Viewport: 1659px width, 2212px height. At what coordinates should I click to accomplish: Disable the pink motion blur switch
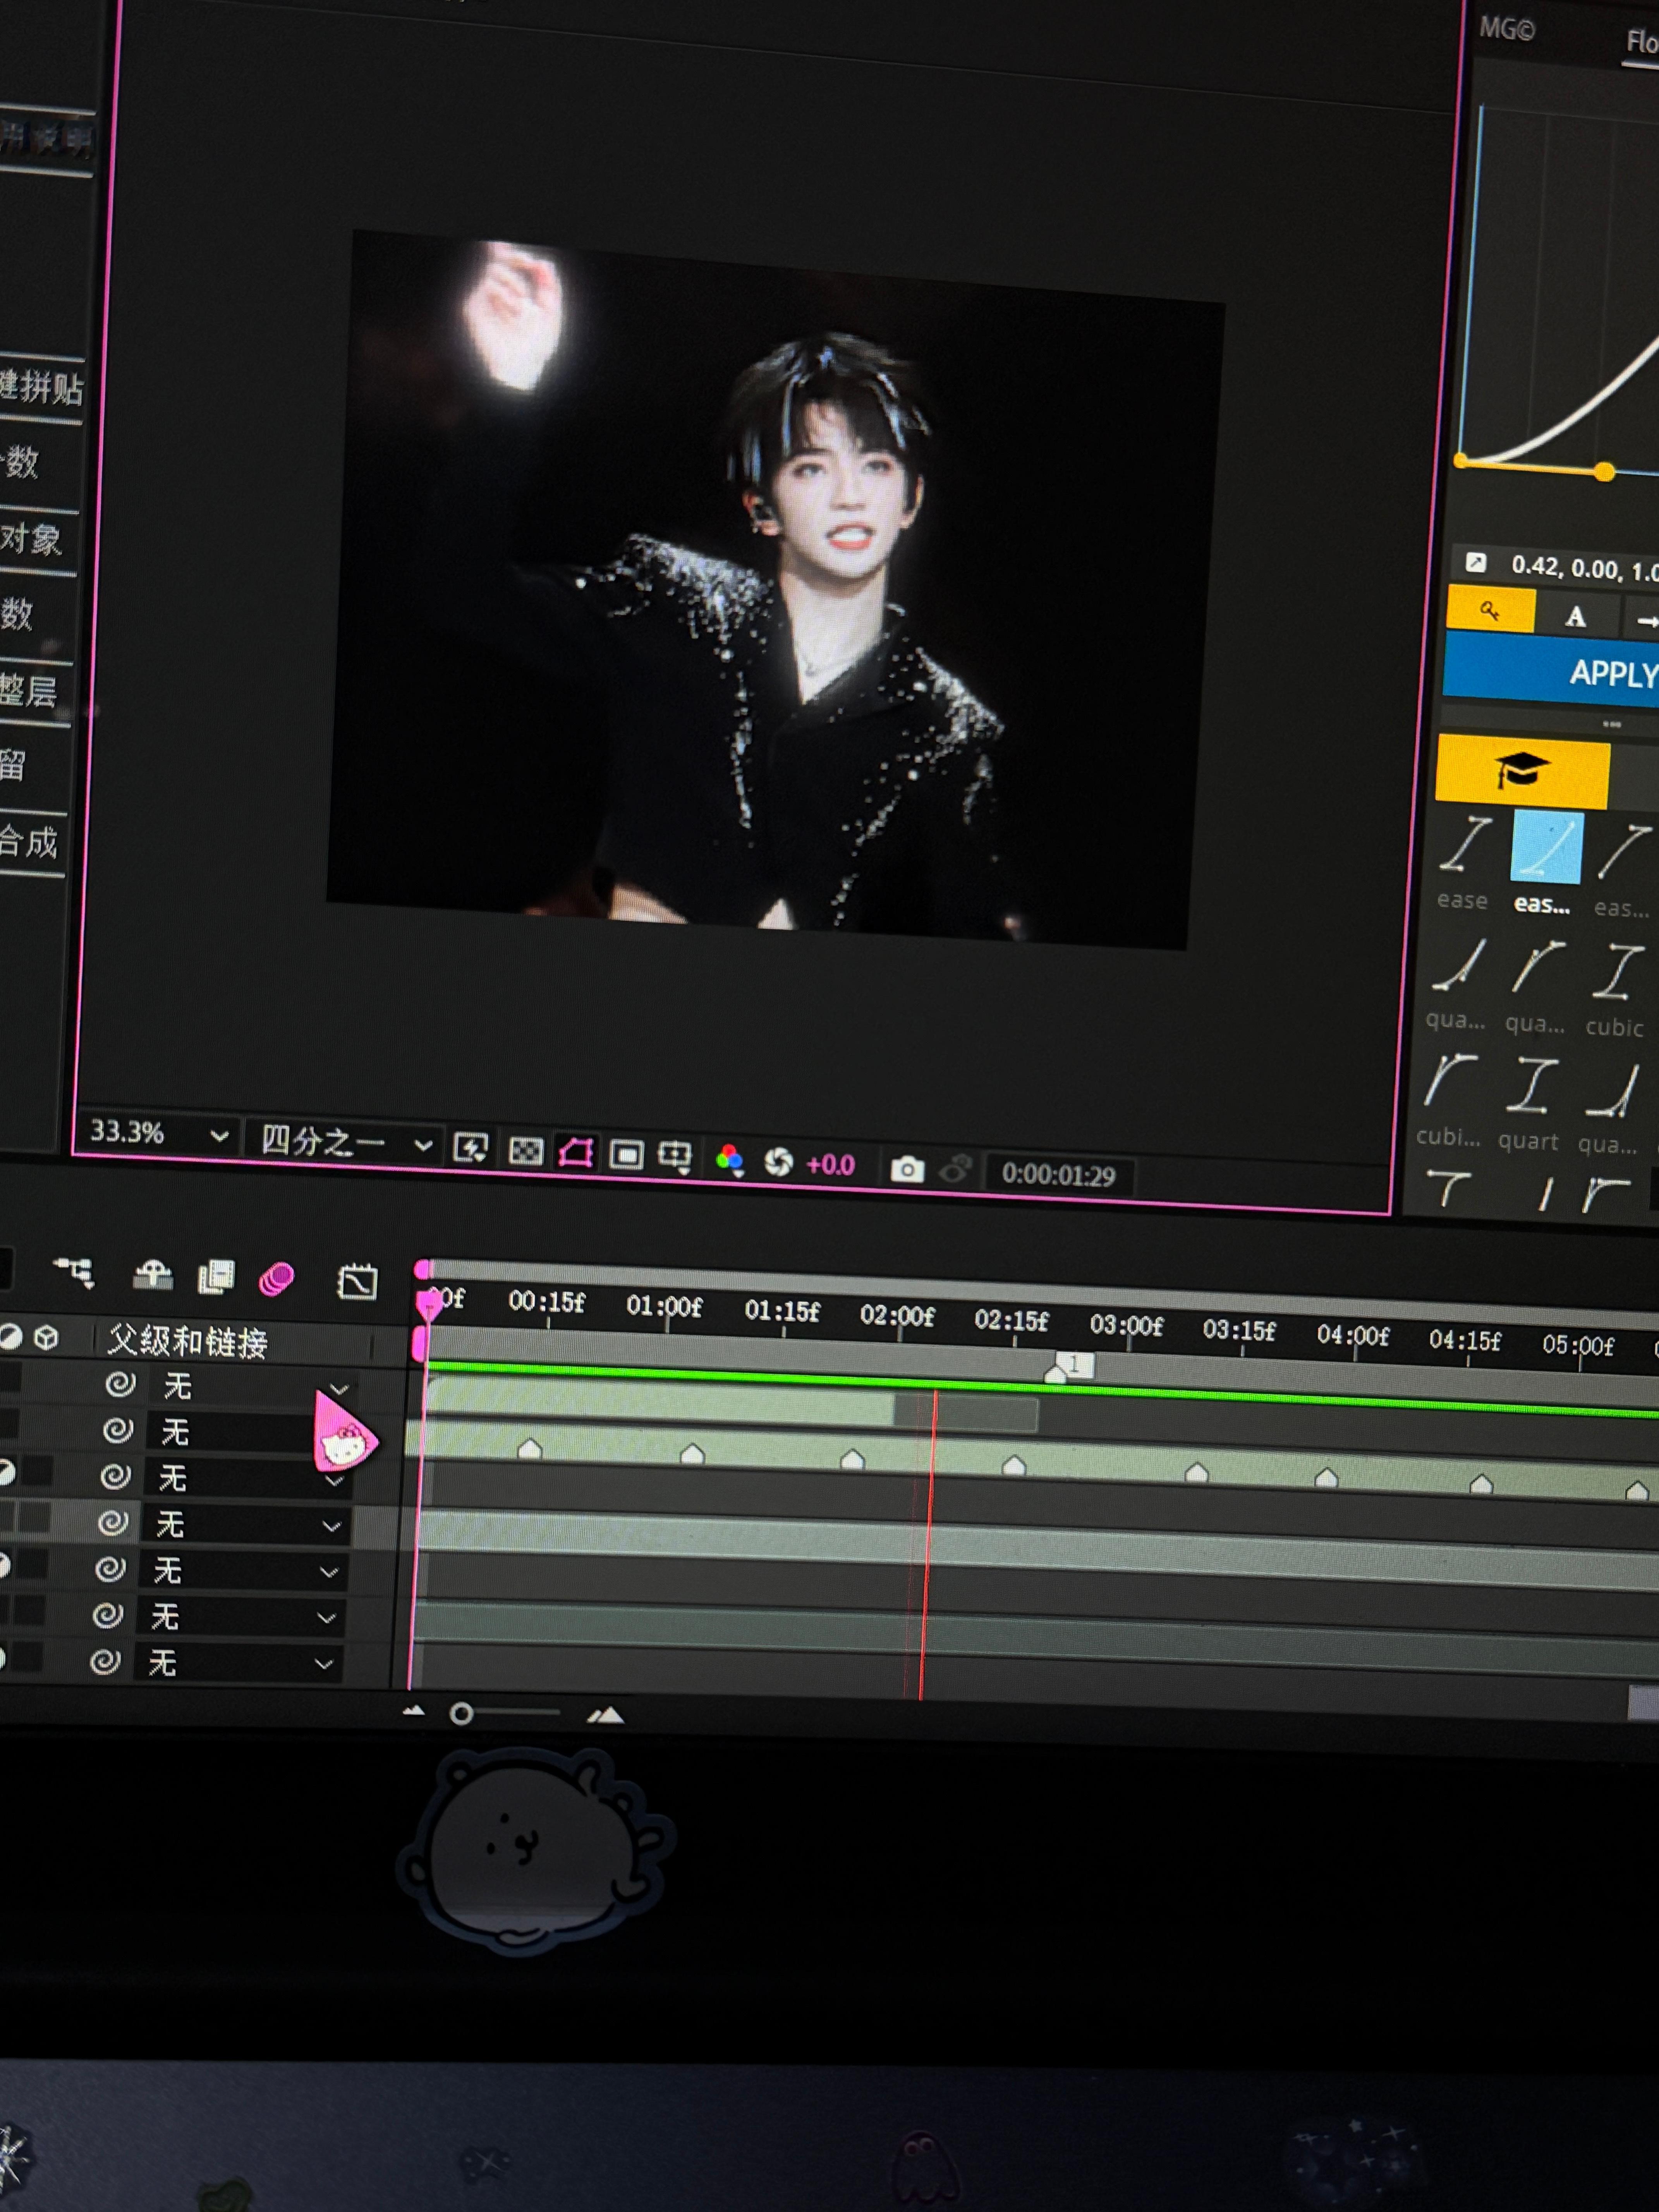277,1279
